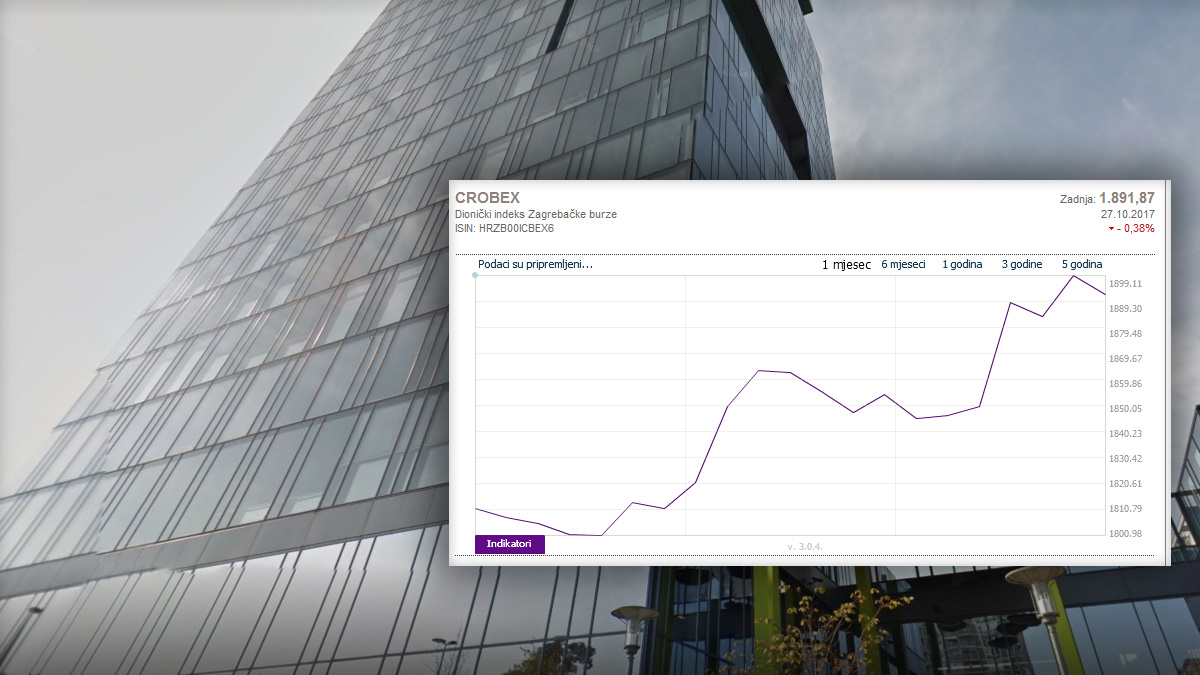Show the 1 godina range
Viewport: 1200px width, 675px height.
click(x=962, y=265)
